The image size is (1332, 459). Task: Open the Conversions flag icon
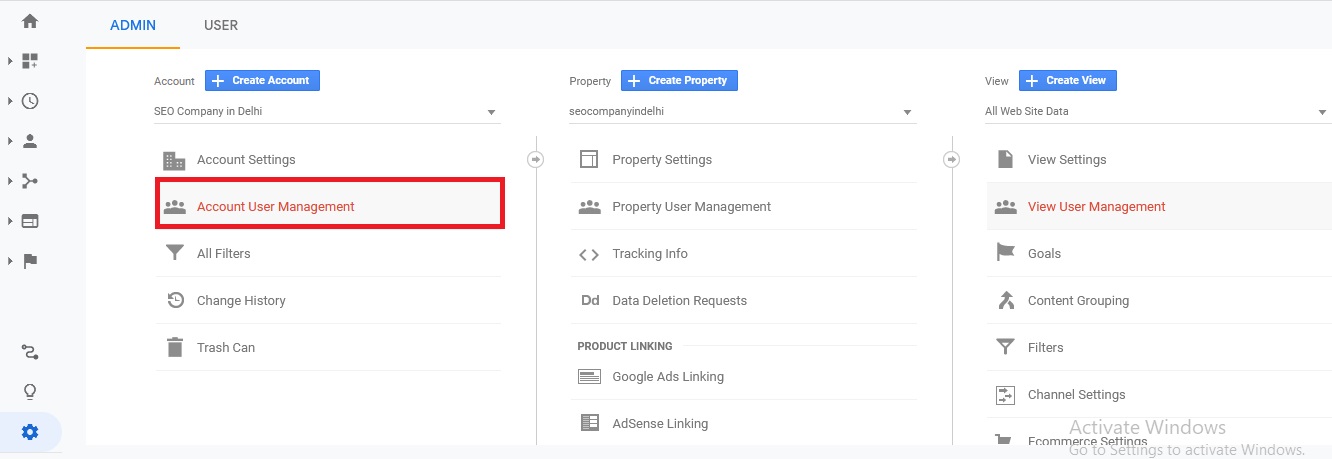30,261
